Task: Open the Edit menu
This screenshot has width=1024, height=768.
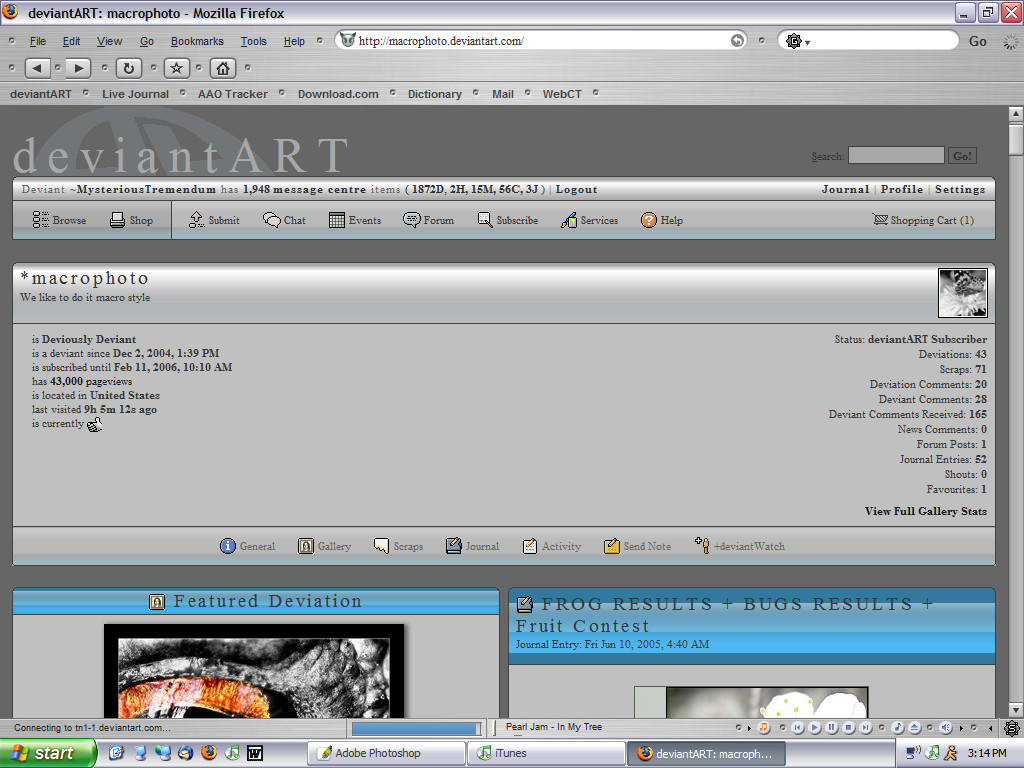Action: (x=71, y=41)
